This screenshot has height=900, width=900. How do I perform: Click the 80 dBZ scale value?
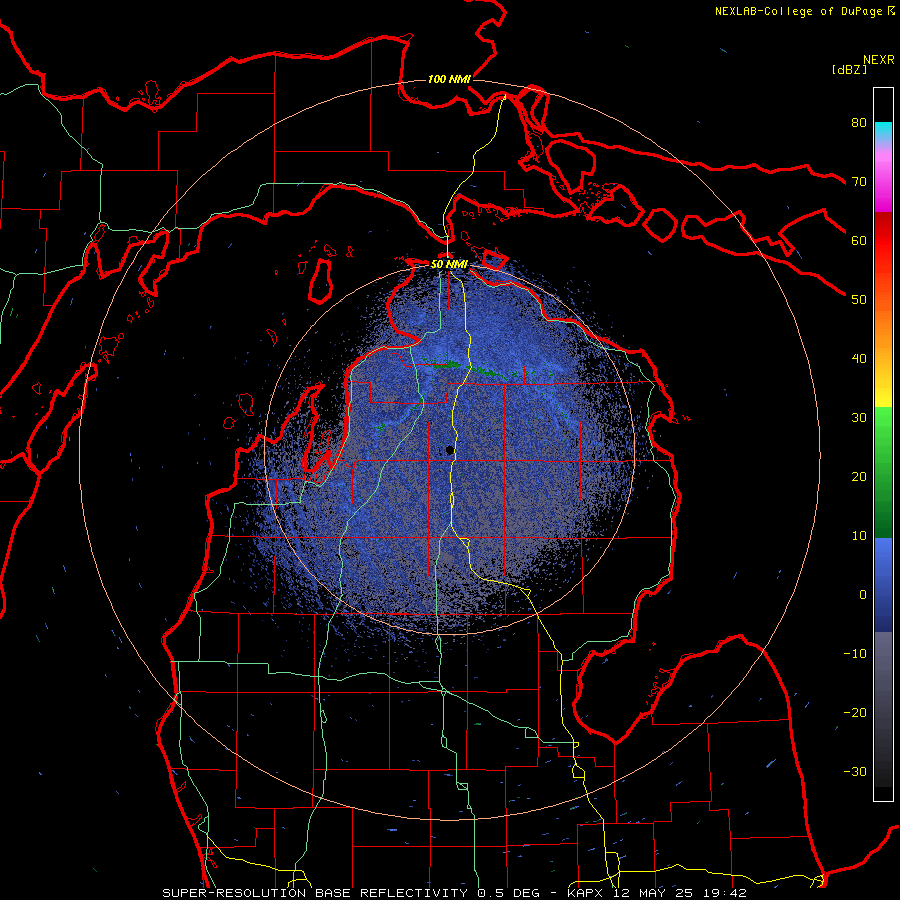click(x=859, y=123)
